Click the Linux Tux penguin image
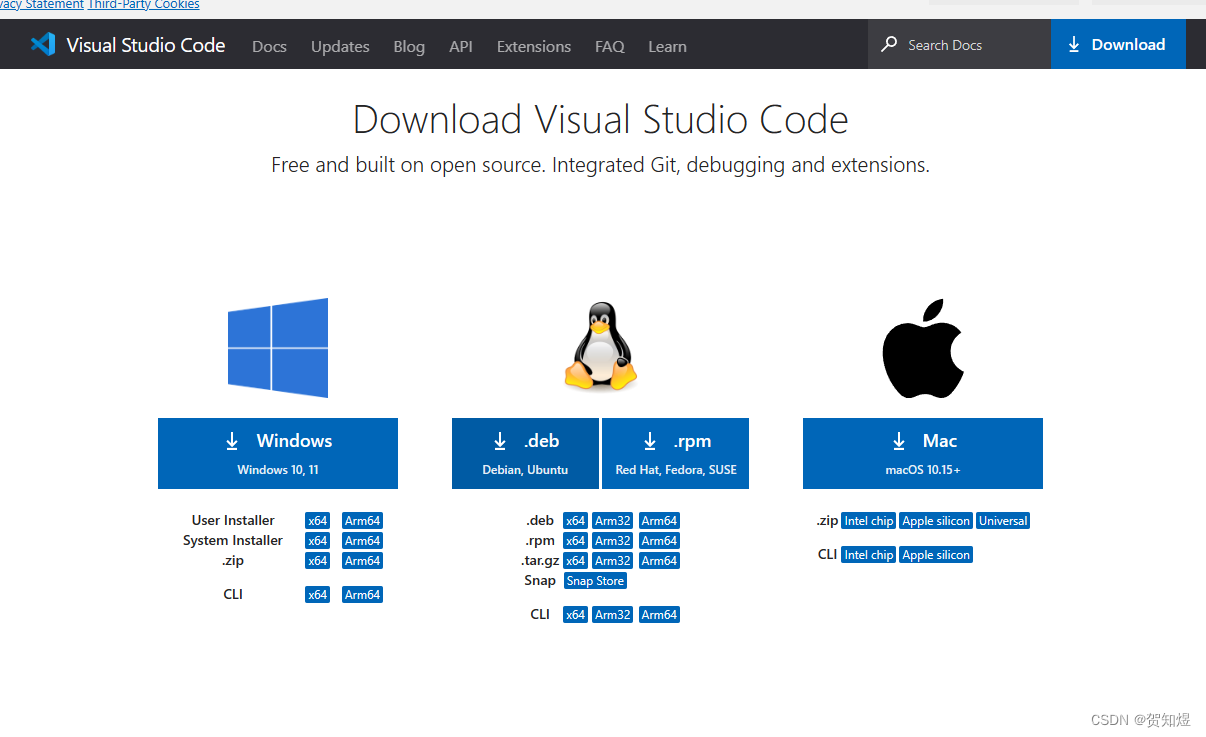 600,348
